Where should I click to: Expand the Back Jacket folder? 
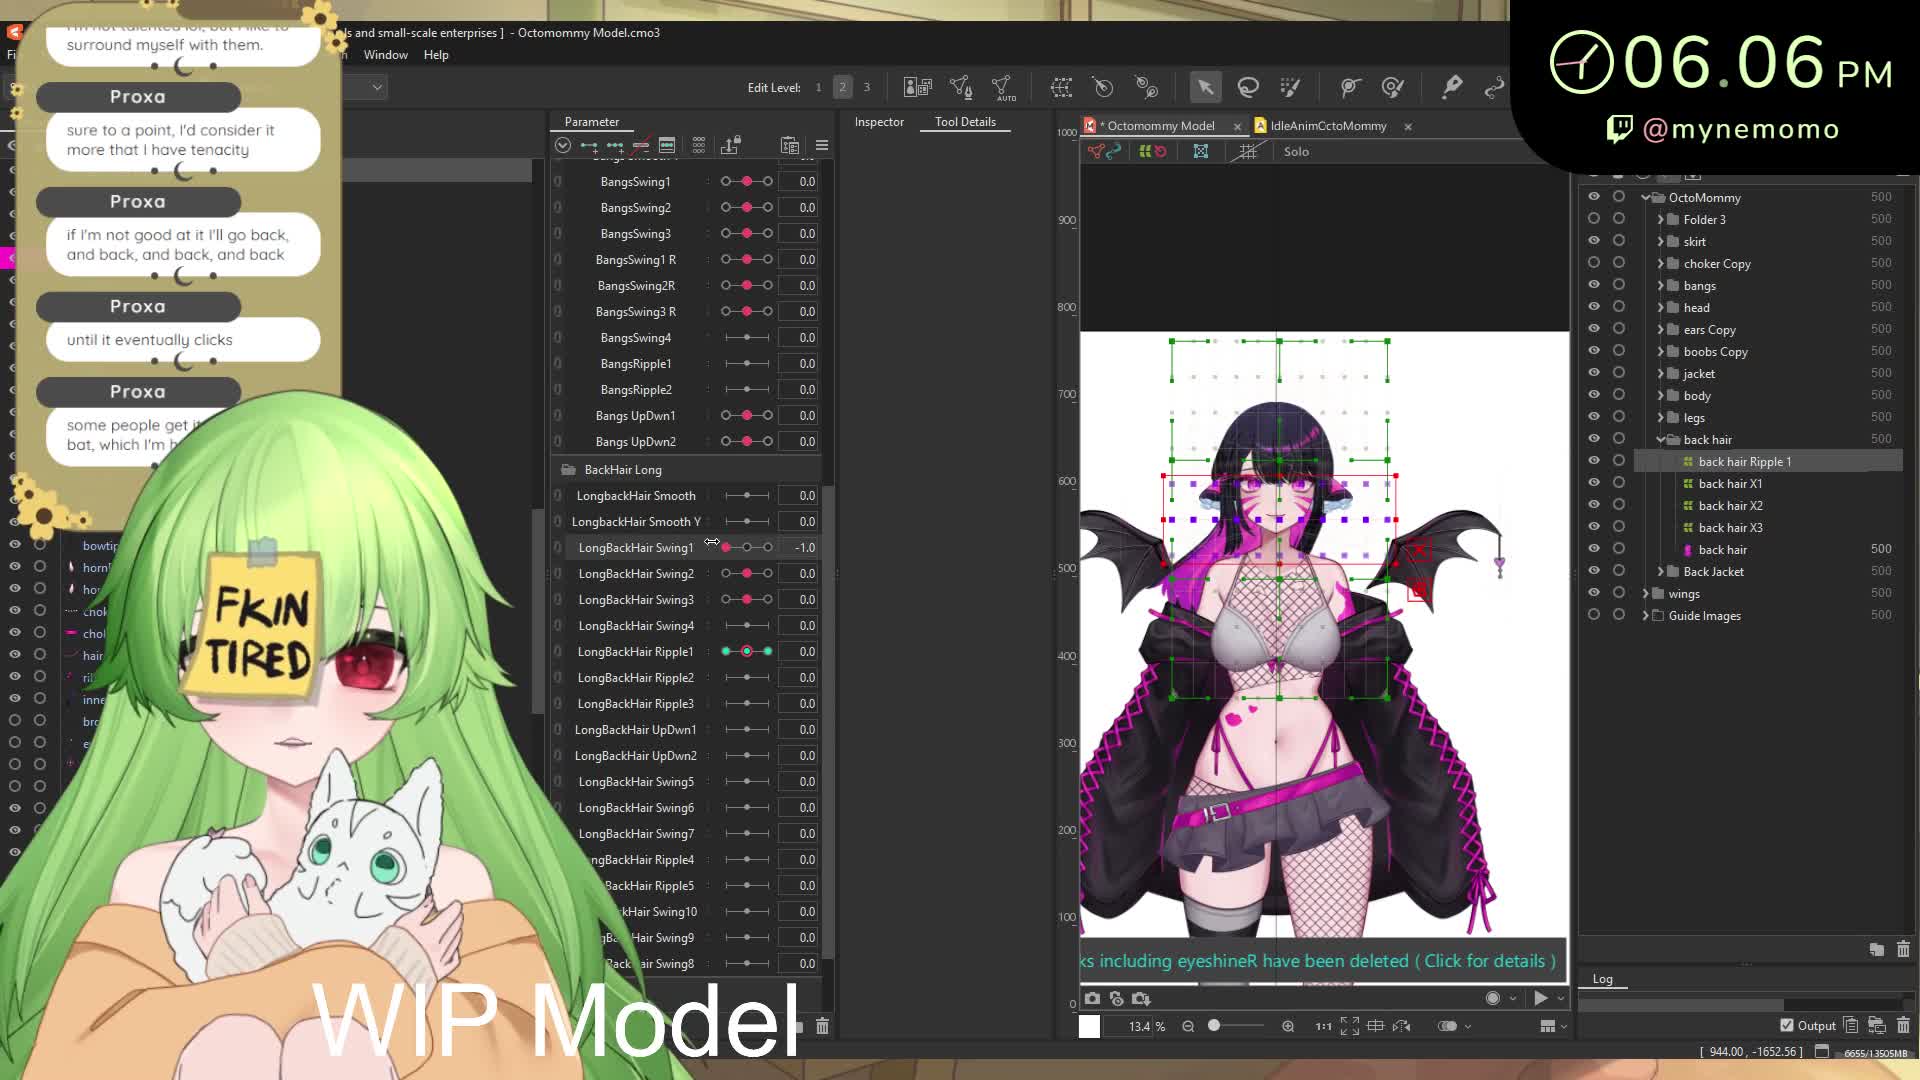point(1661,572)
